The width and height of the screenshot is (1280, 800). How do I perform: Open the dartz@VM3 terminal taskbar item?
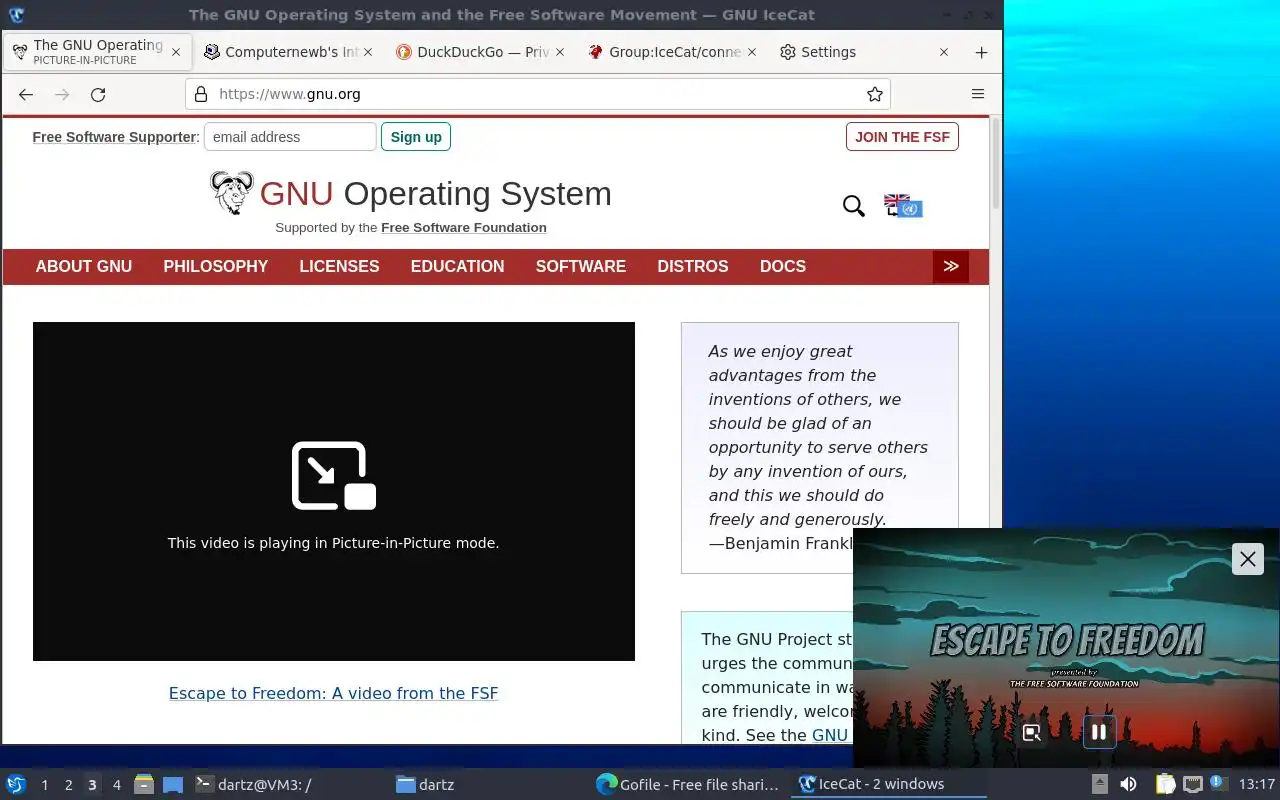click(289, 784)
